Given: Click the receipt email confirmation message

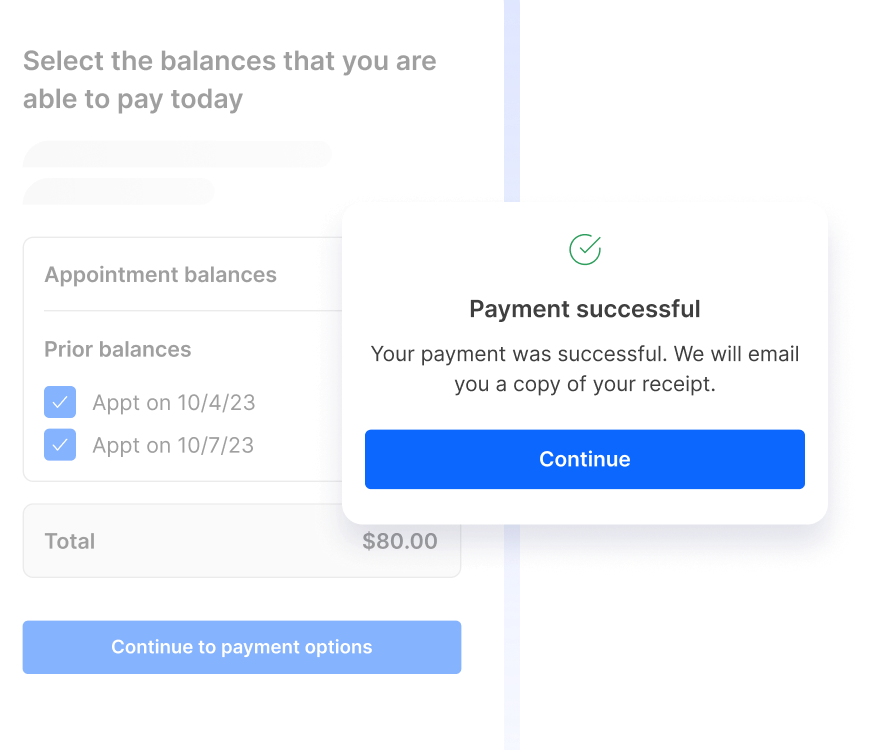Looking at the screenshot, I should 585,369.
